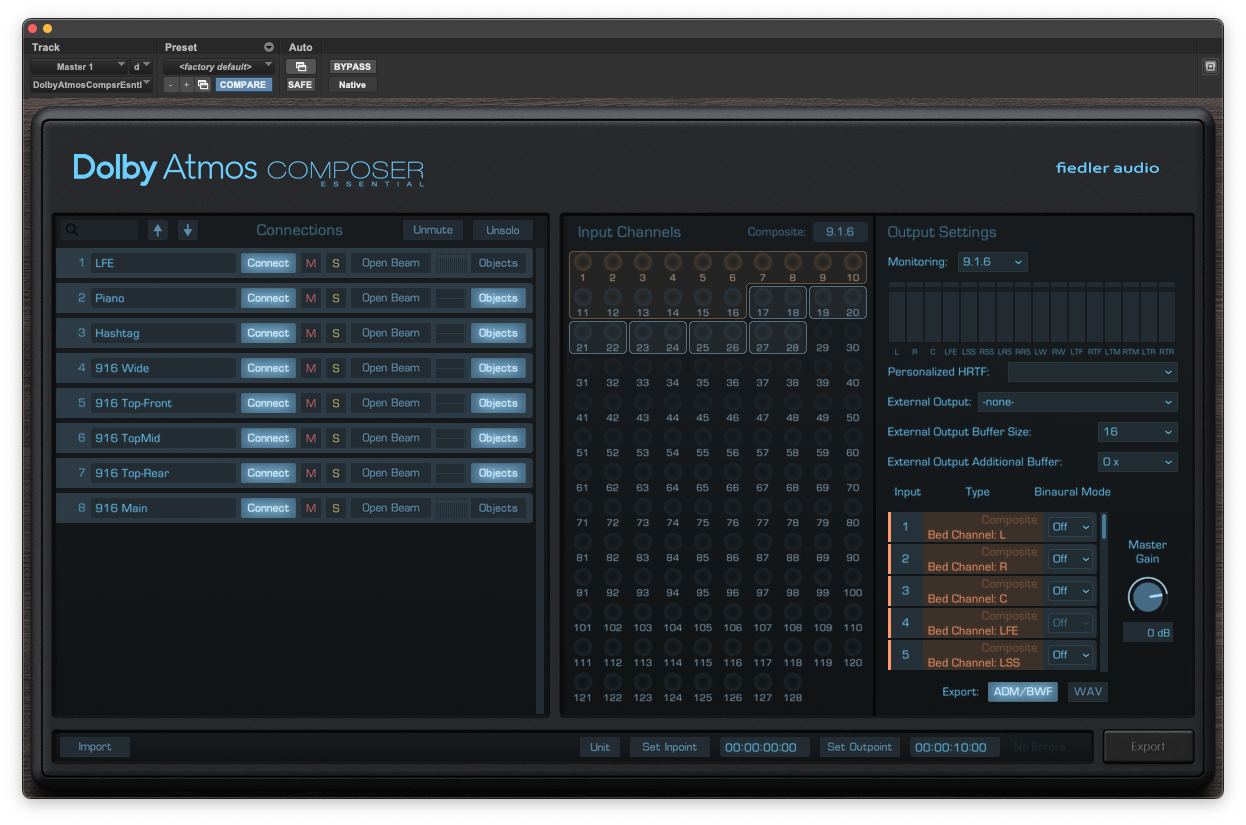Click the Master Gain 0 dB value field
Screen dimensions: 1246x825
coord(1147,633)
